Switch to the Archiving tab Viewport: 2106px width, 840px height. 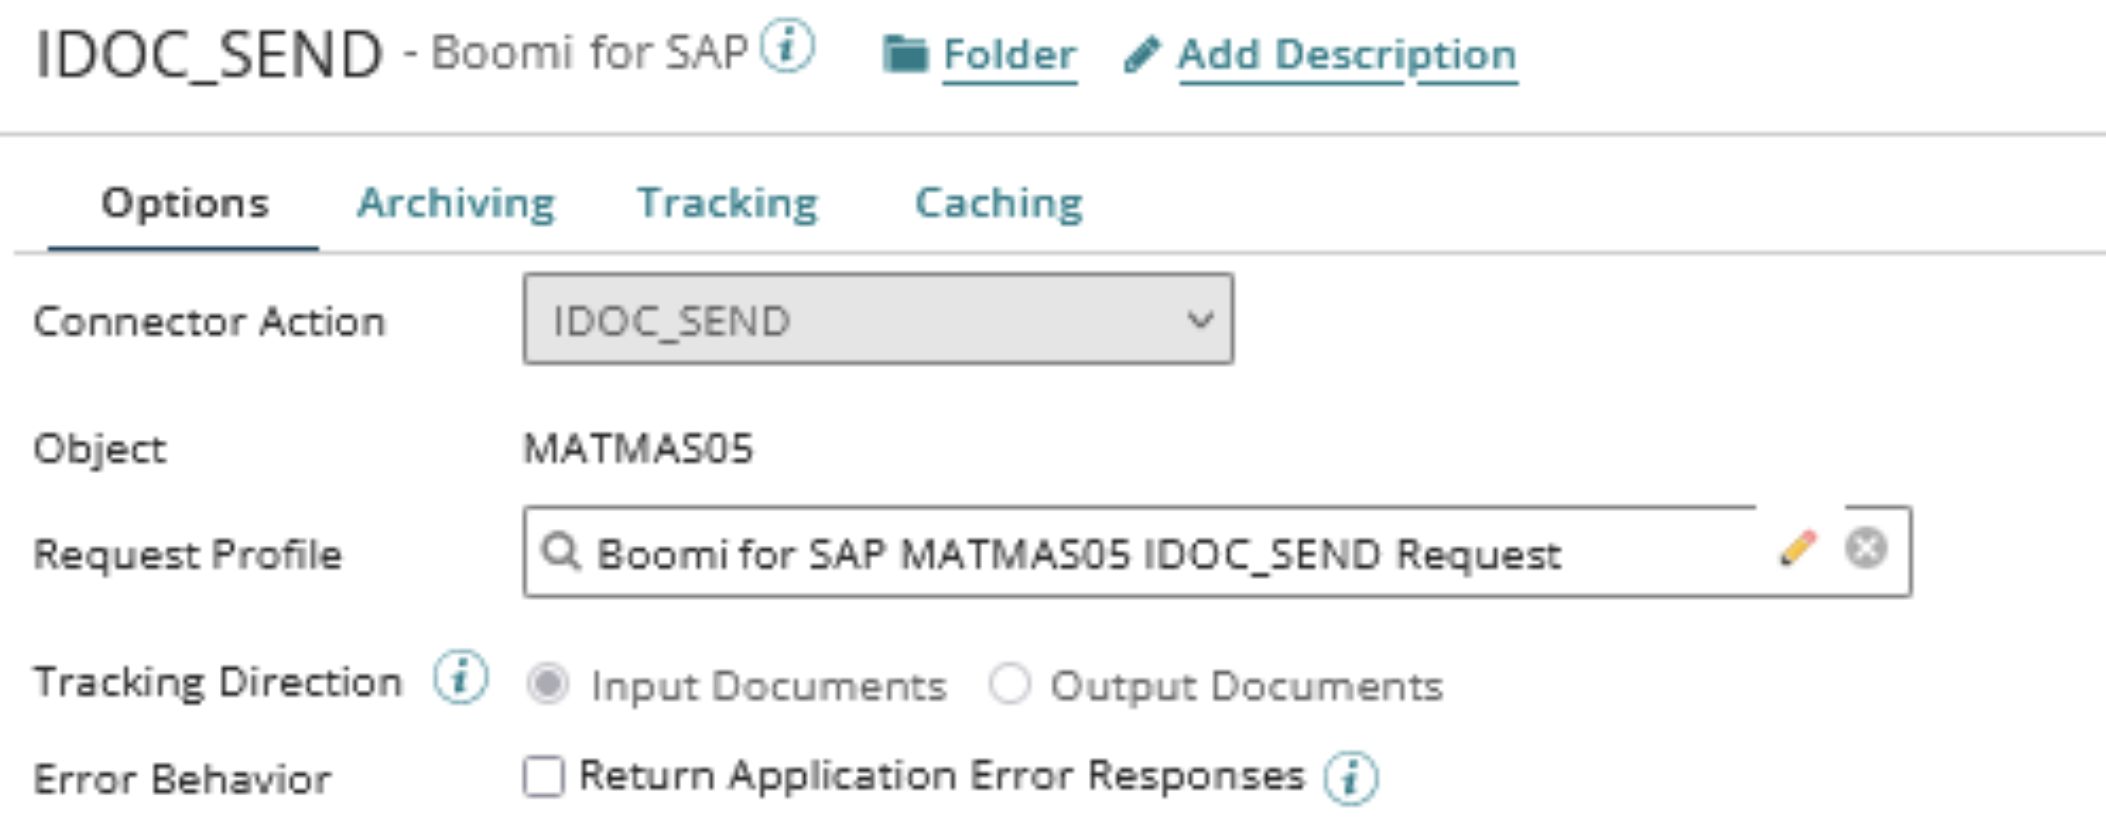tap(456, 203)
